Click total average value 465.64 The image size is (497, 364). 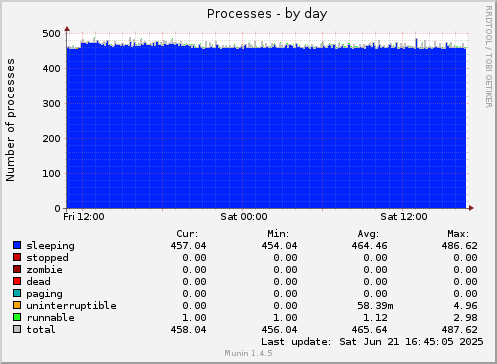coord(369,330)
